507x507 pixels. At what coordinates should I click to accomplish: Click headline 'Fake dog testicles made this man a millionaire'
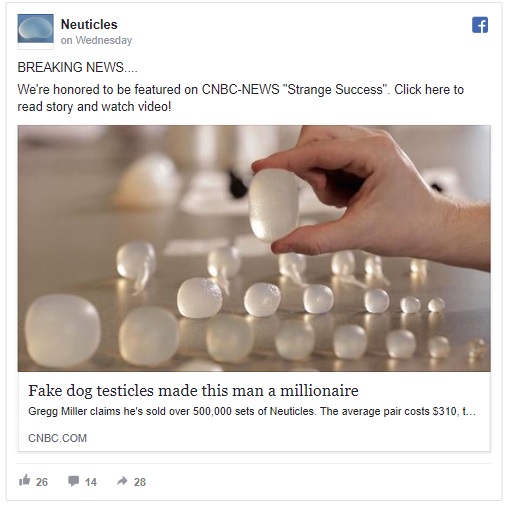click(x=193, y=391)
